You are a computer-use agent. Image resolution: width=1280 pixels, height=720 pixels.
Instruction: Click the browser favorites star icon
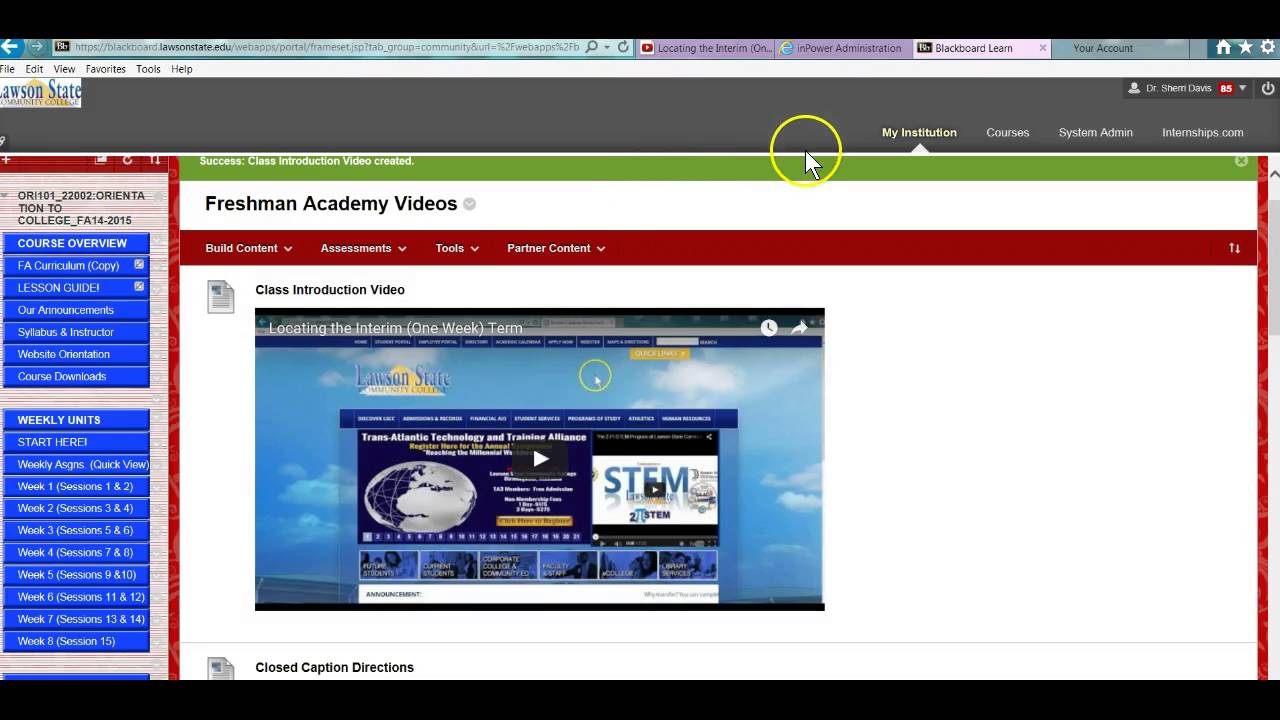[1246, 47]
